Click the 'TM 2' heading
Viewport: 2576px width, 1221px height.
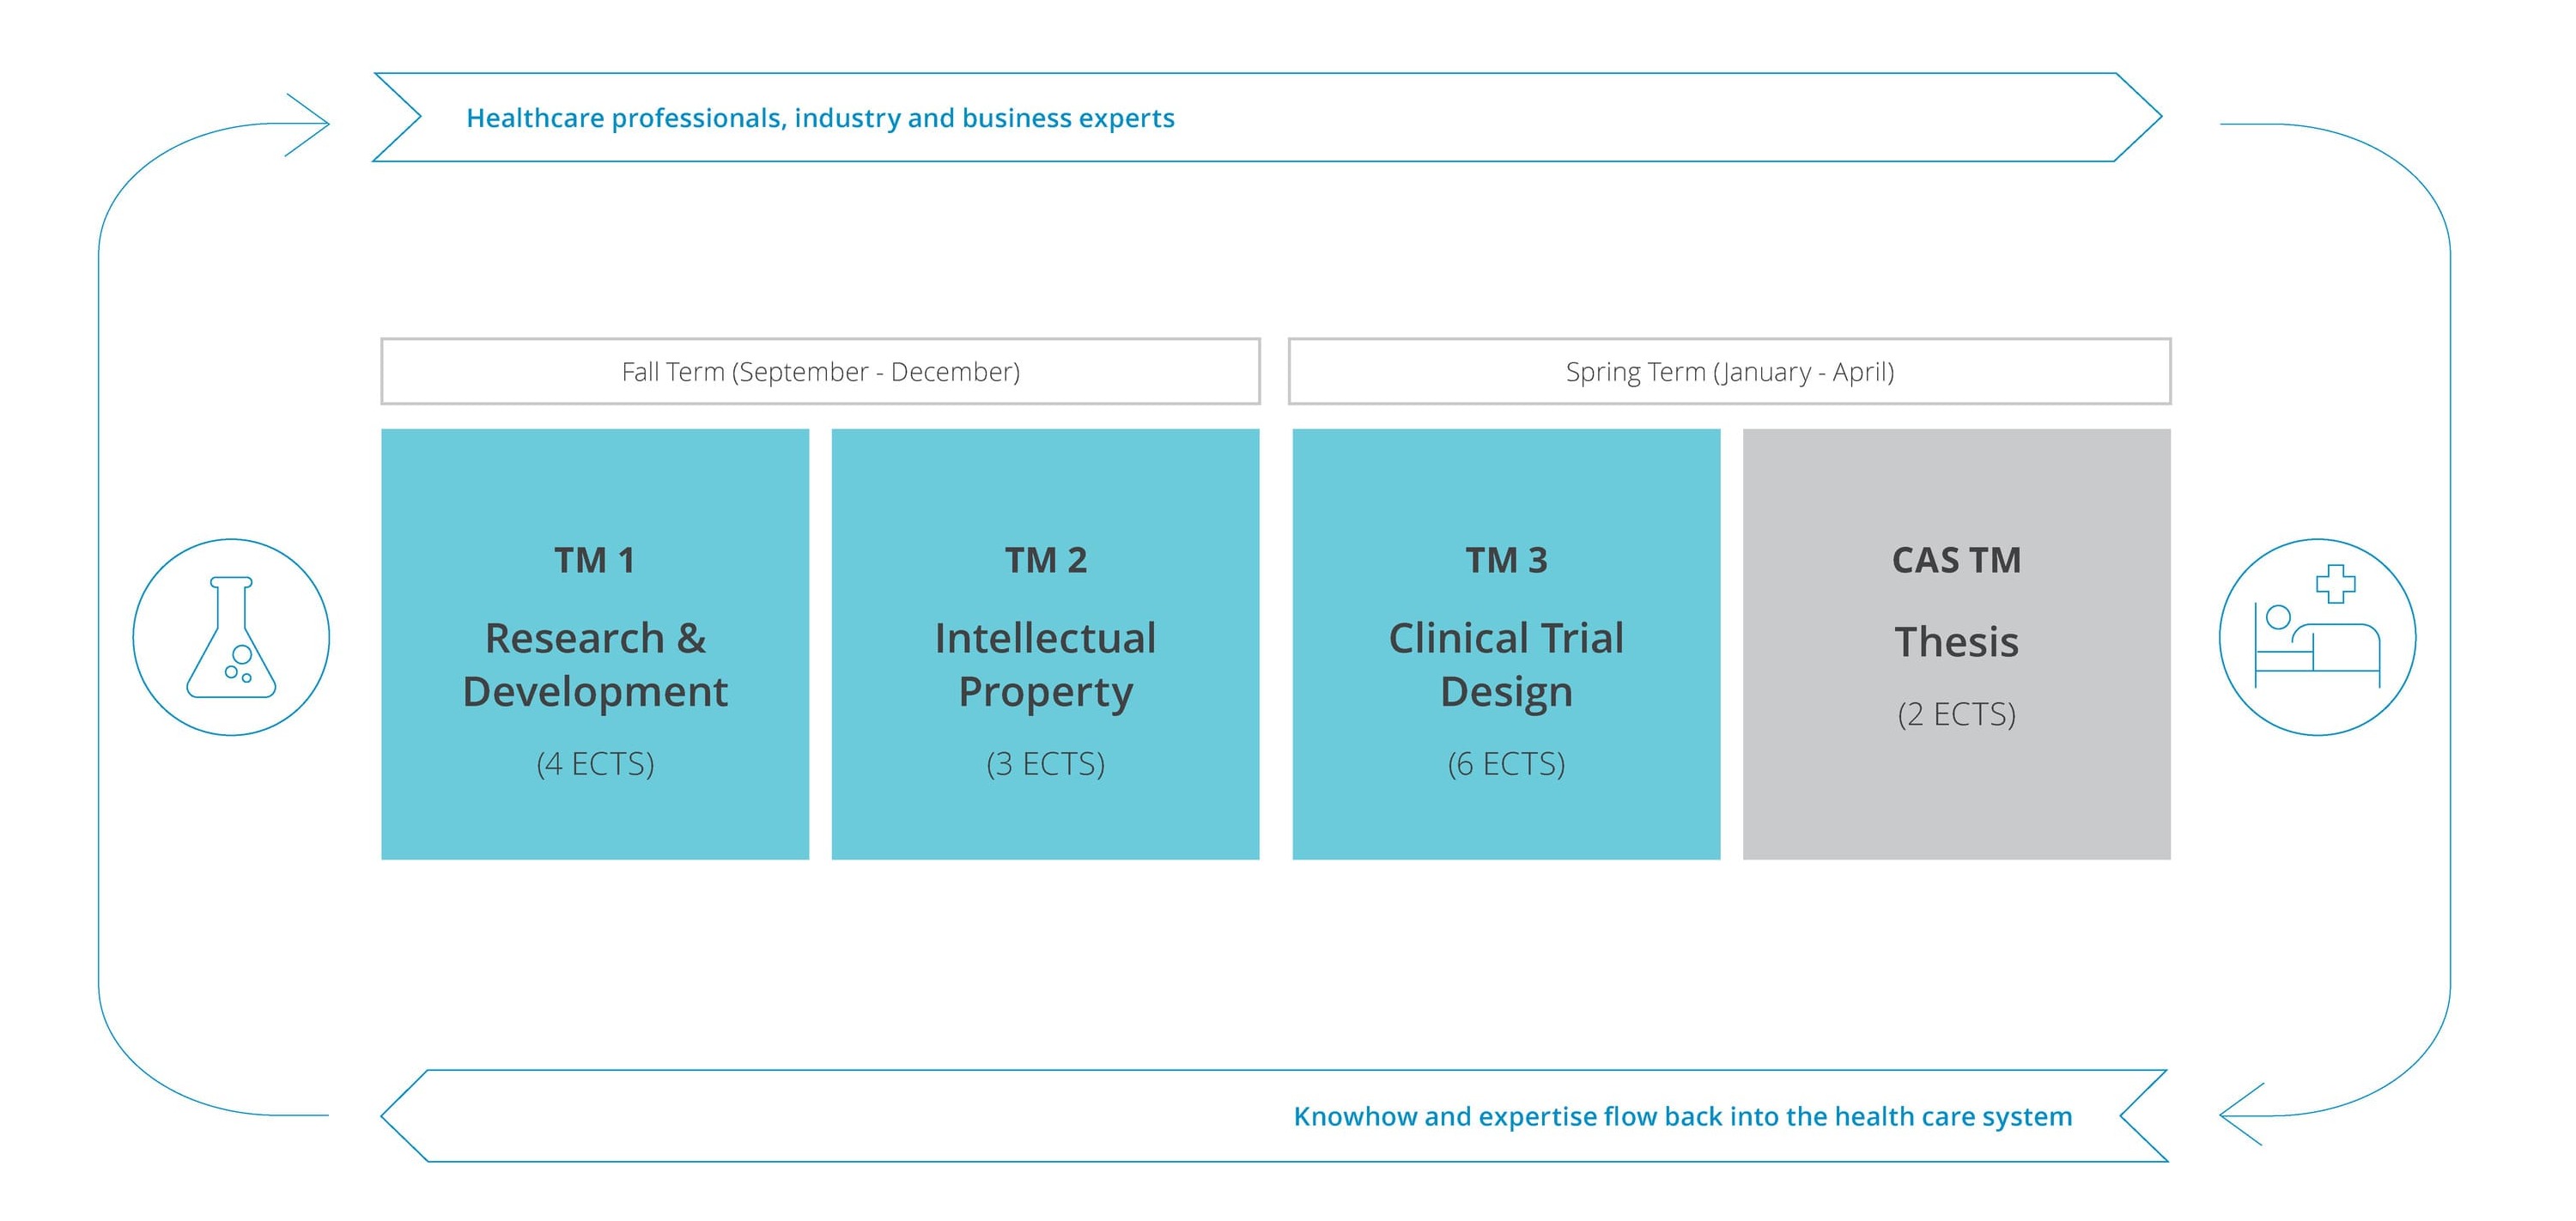click(1045, 560)
